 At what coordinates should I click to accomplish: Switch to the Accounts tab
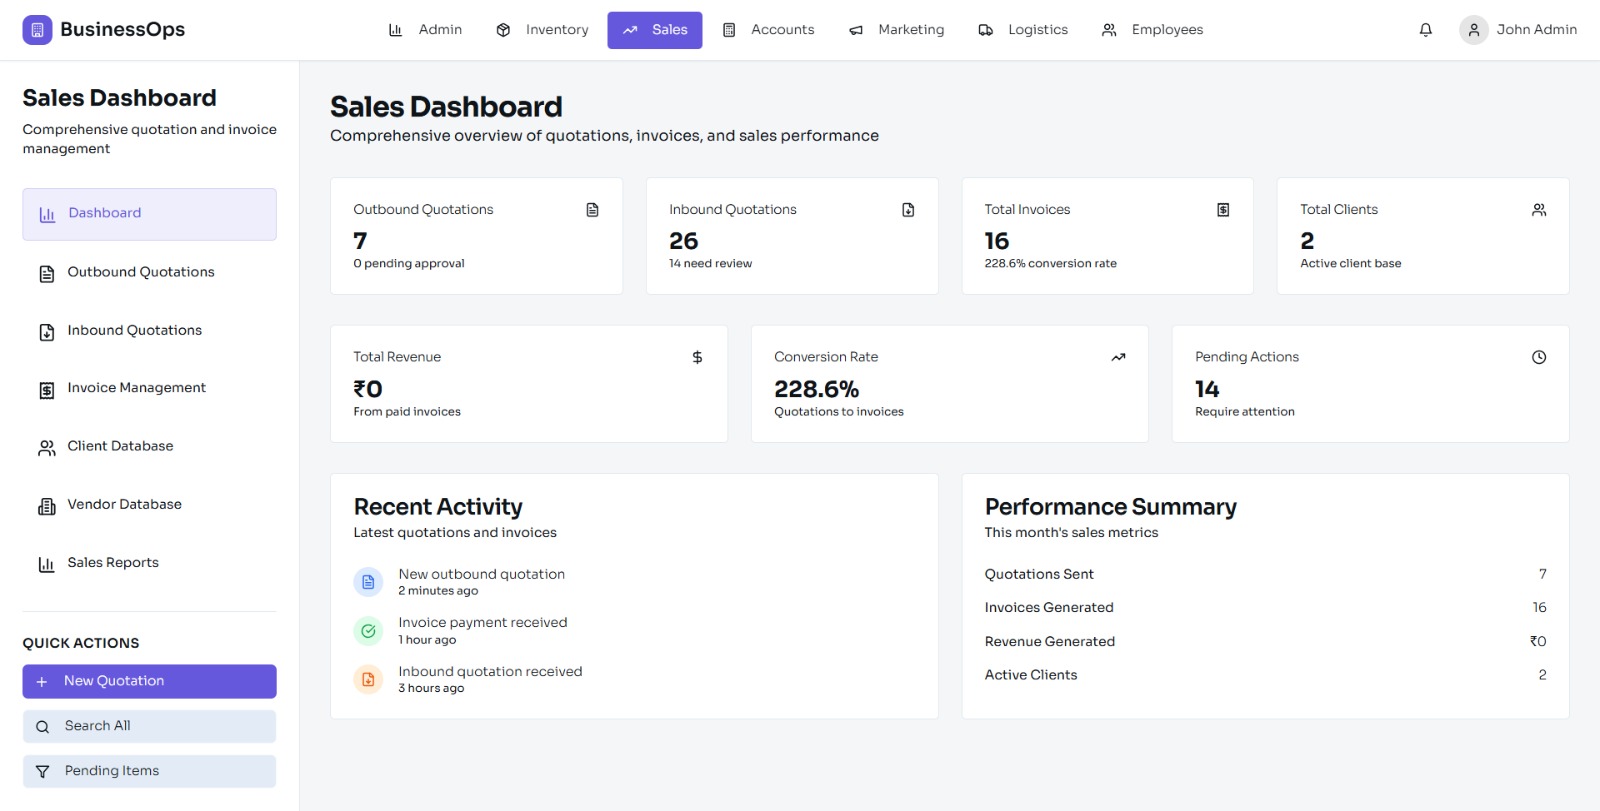tap(768, 30)
